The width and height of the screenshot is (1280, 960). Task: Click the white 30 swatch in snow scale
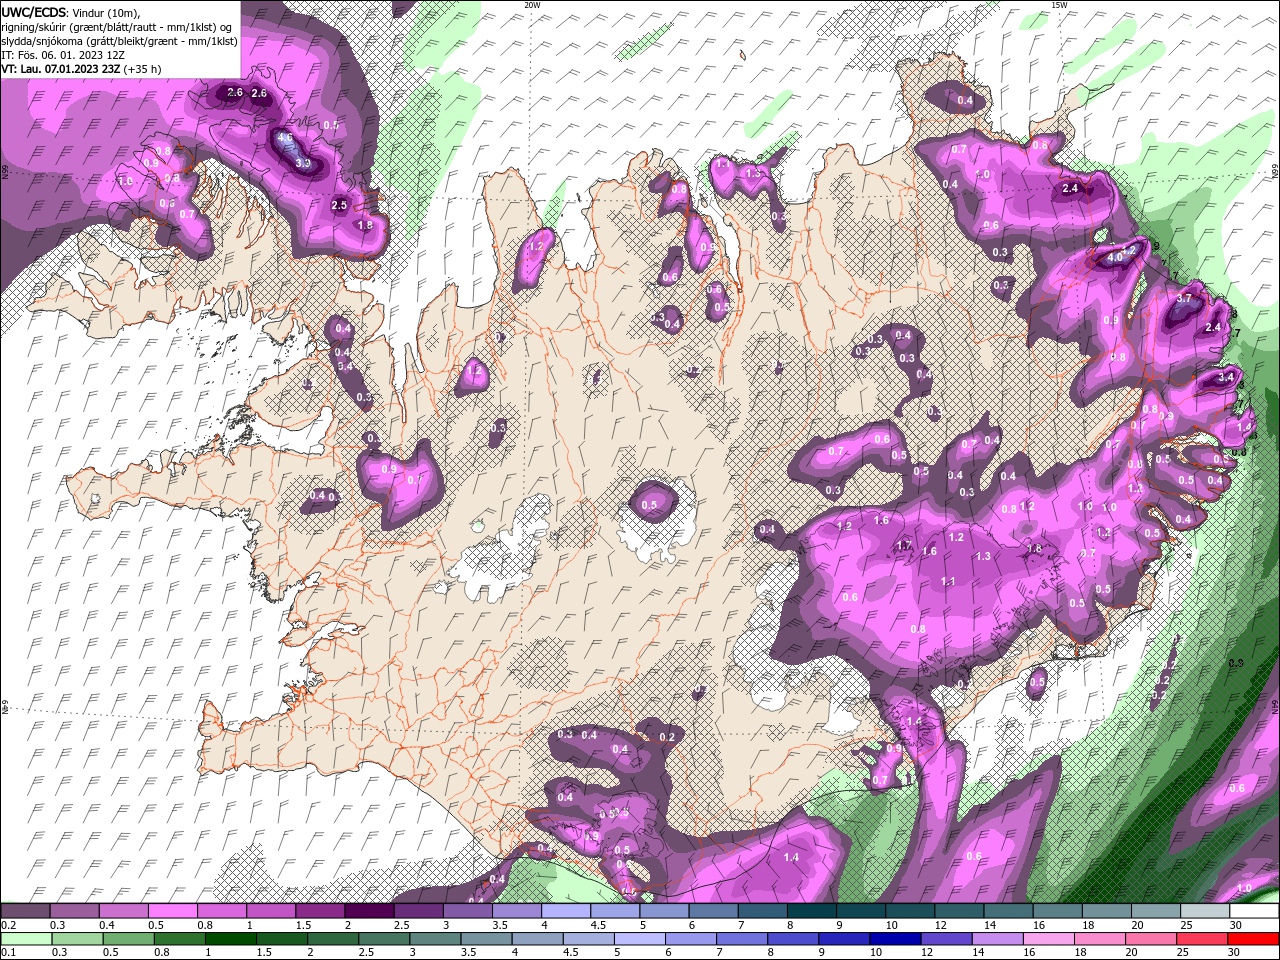(x=1252, y=911)
